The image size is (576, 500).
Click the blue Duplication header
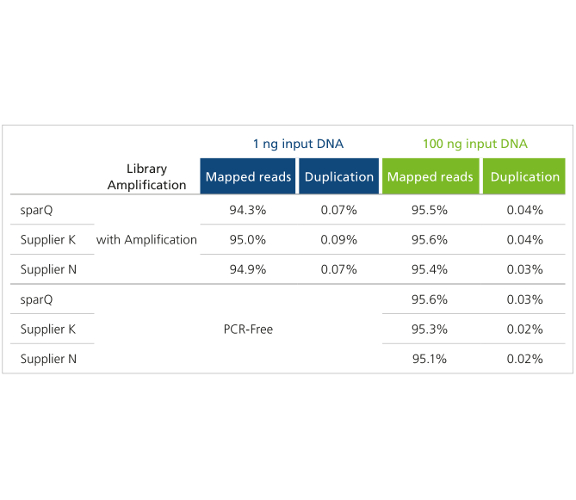(x=339, y=176)
